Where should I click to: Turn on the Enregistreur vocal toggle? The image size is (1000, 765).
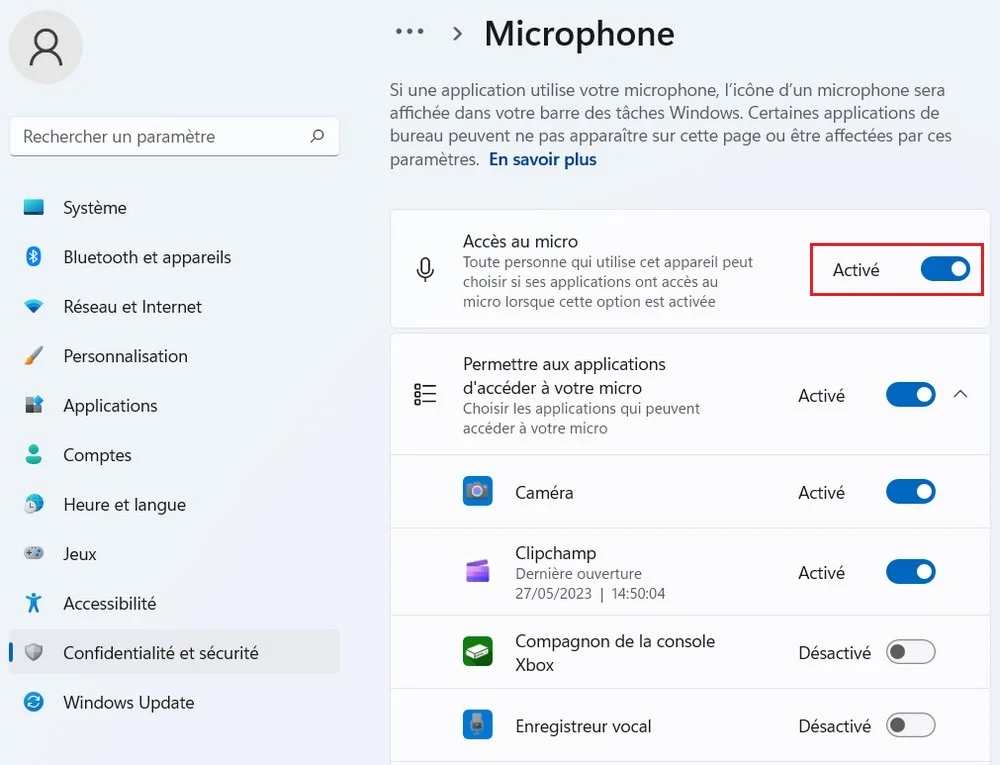coord(910,725)
